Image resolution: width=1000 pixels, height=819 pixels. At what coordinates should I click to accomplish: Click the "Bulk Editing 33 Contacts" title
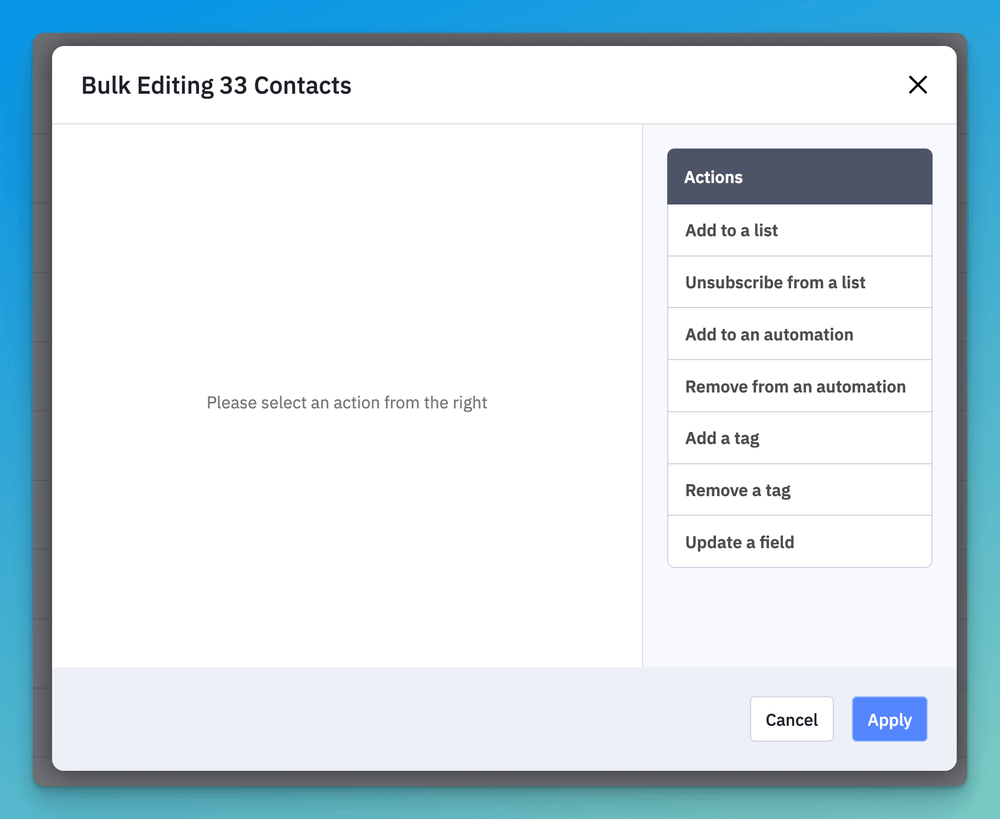216,86
